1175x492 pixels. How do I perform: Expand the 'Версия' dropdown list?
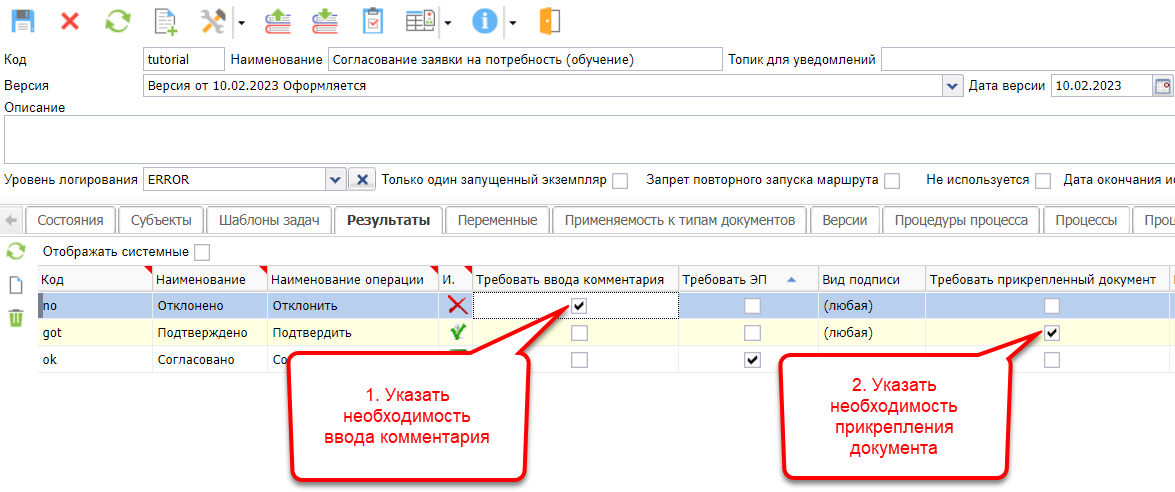click(951, 86)
